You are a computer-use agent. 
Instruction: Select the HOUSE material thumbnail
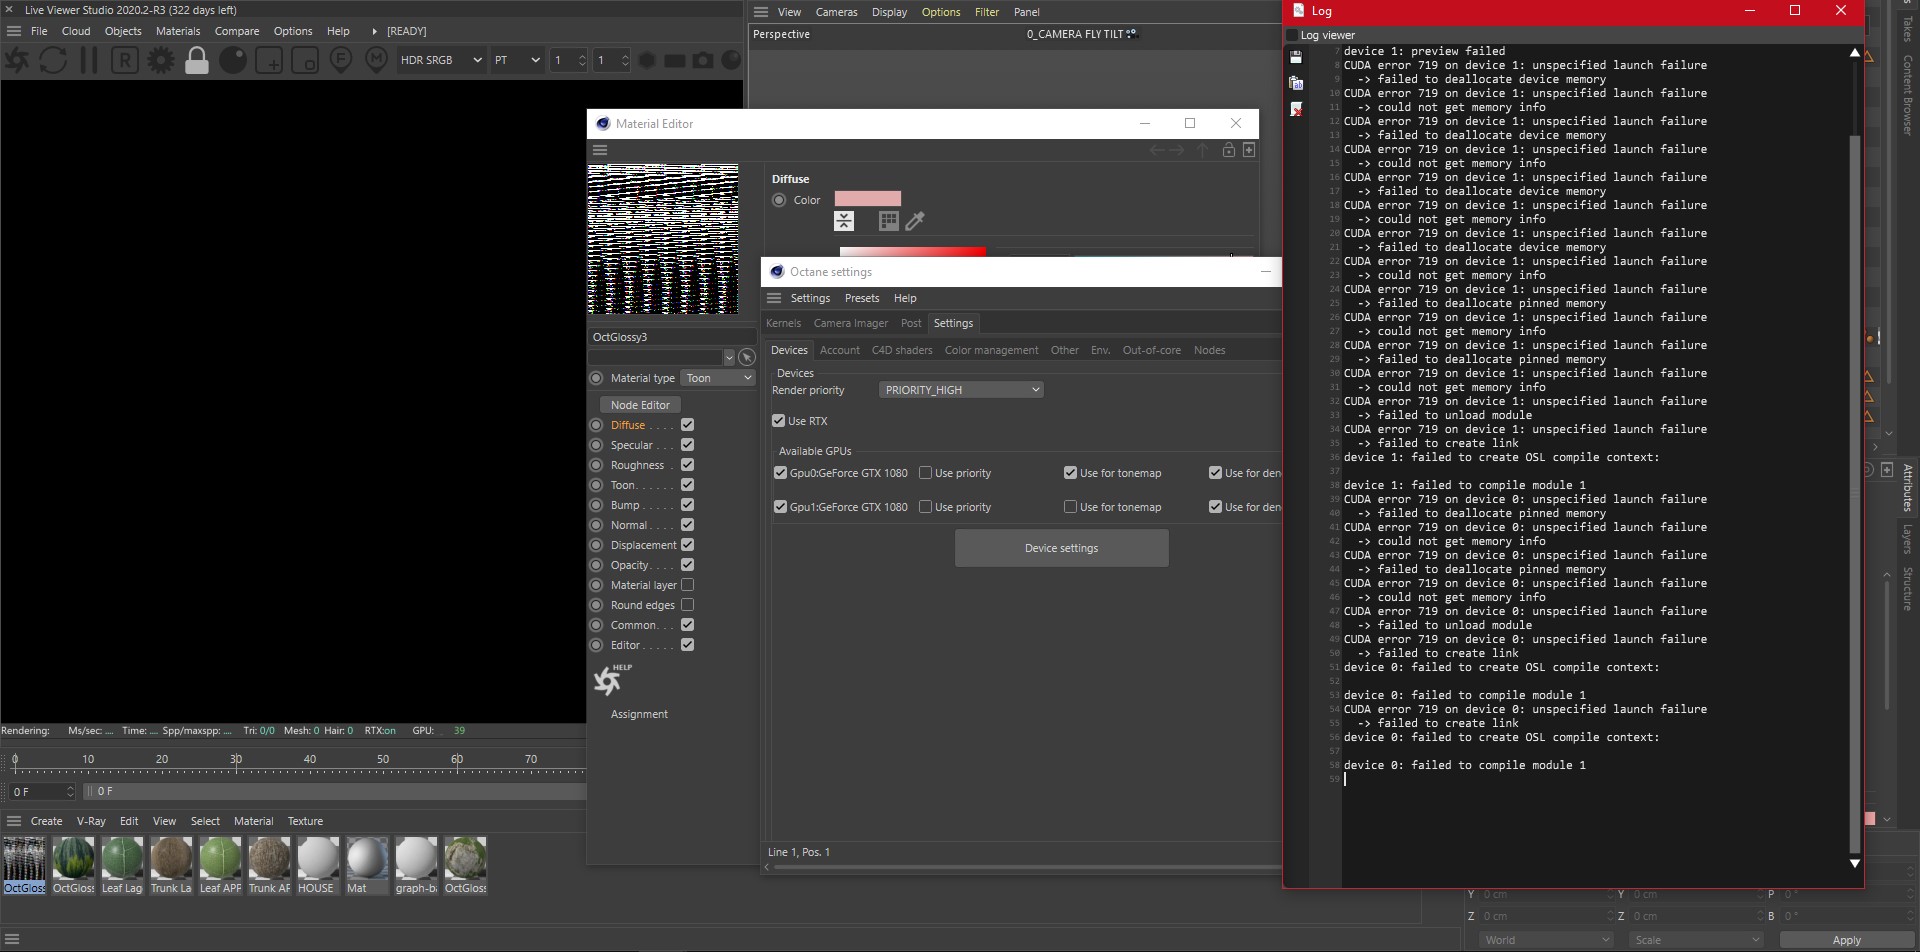(x=317, y=865)
